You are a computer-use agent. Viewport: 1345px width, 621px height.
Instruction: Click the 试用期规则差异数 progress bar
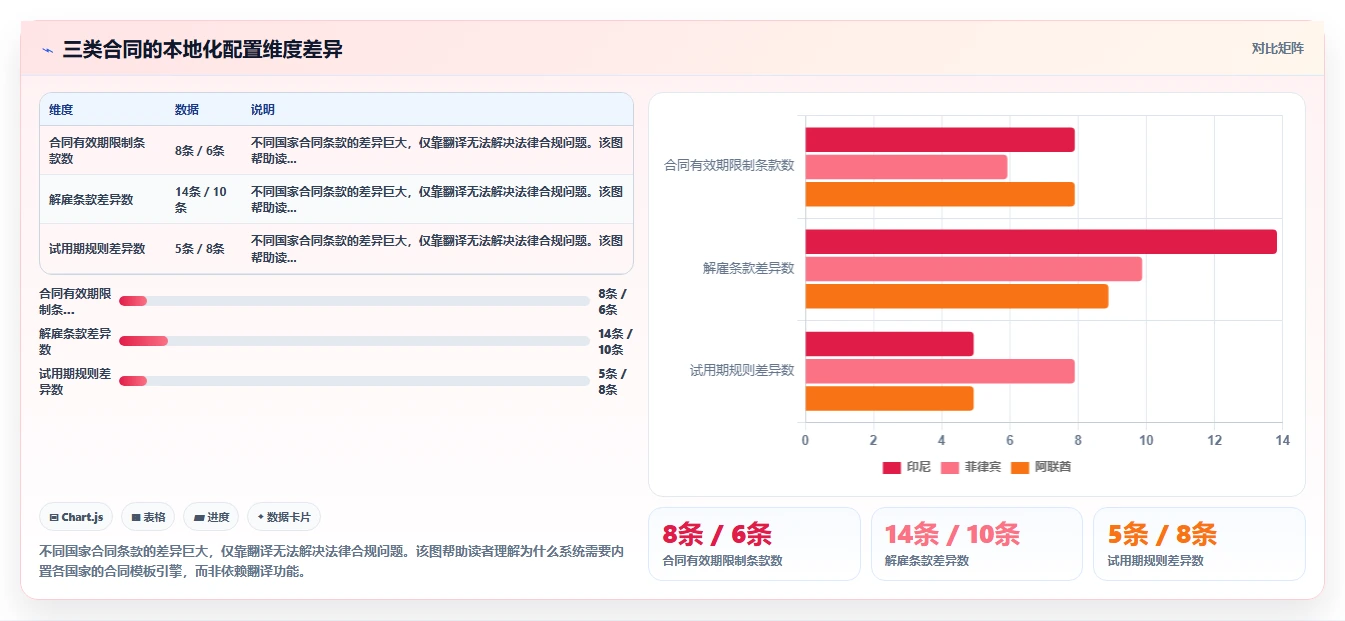(x=354, y=381)
